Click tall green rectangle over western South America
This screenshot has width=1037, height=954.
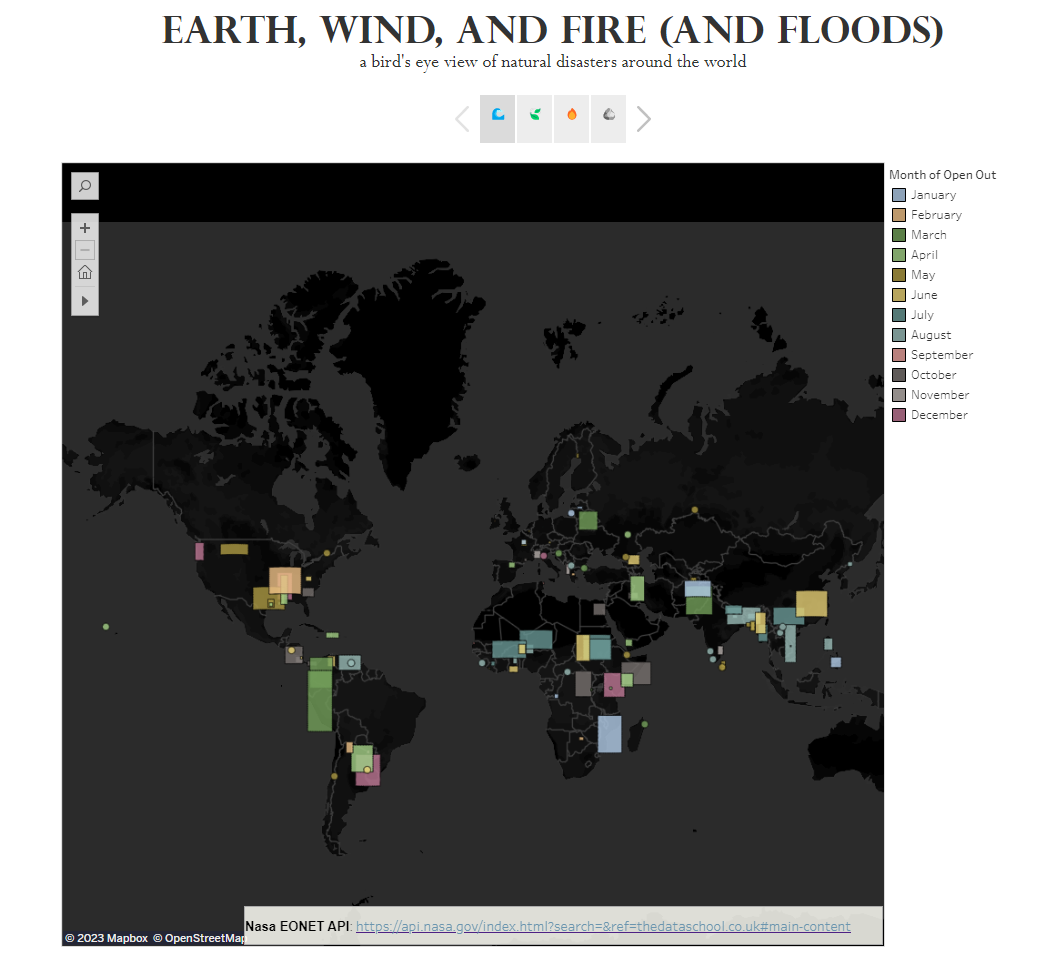(x=320, y=700)
